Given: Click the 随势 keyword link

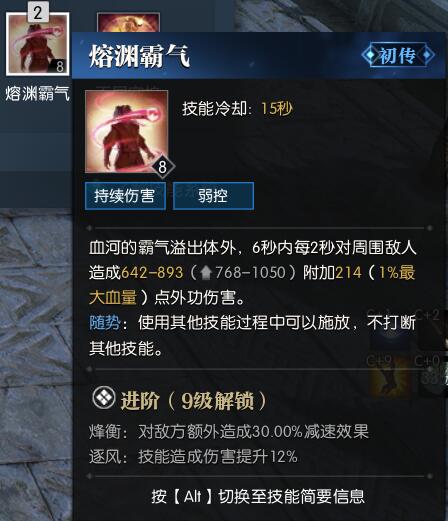Looking at the screenshot, I should pyautogui.click(x=104, y=323).
